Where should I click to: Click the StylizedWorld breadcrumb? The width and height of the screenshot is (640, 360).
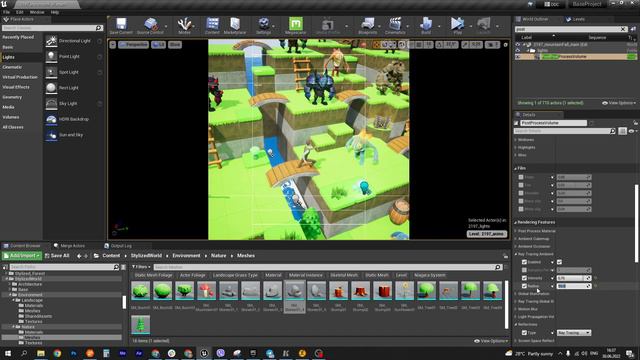(146, 256)
